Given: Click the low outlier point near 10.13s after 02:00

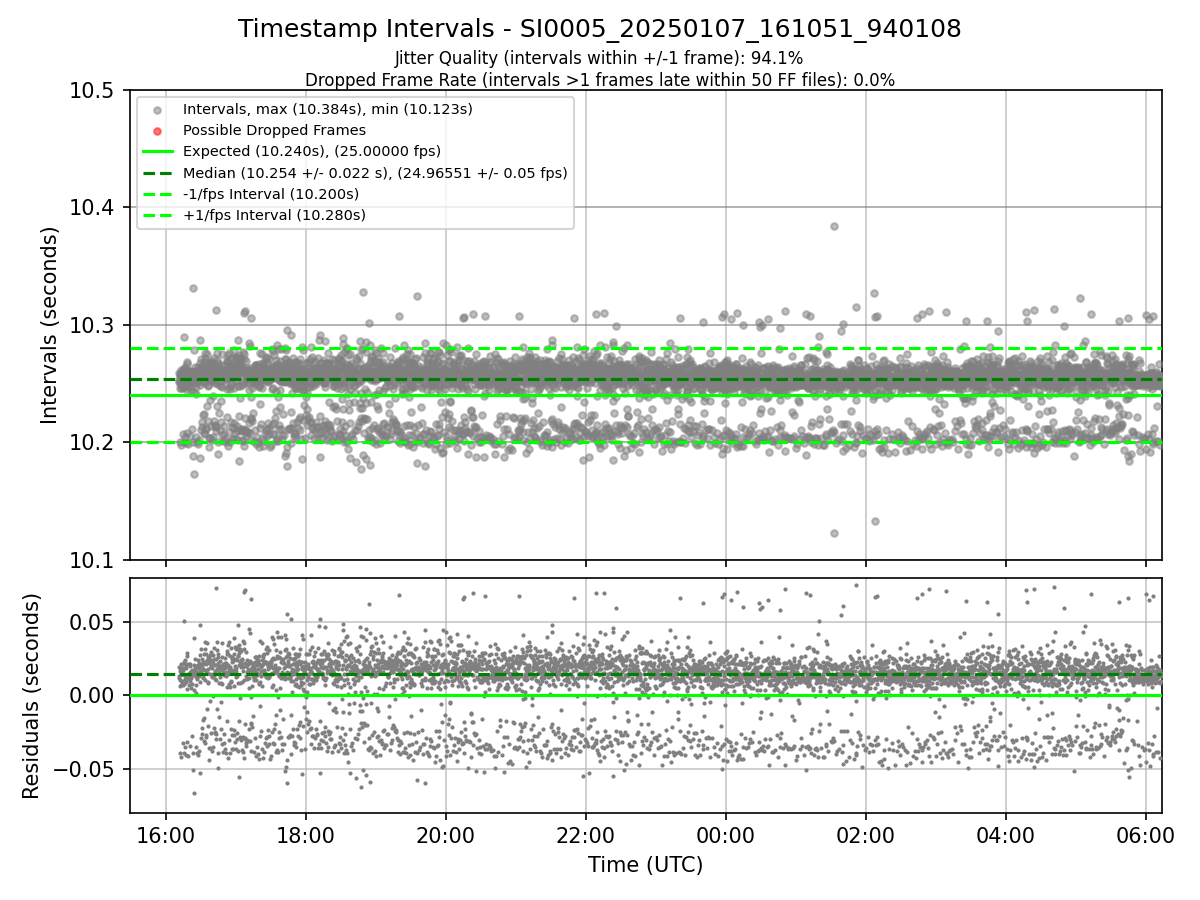Looking at the screenshot, I should click(875, 521).
